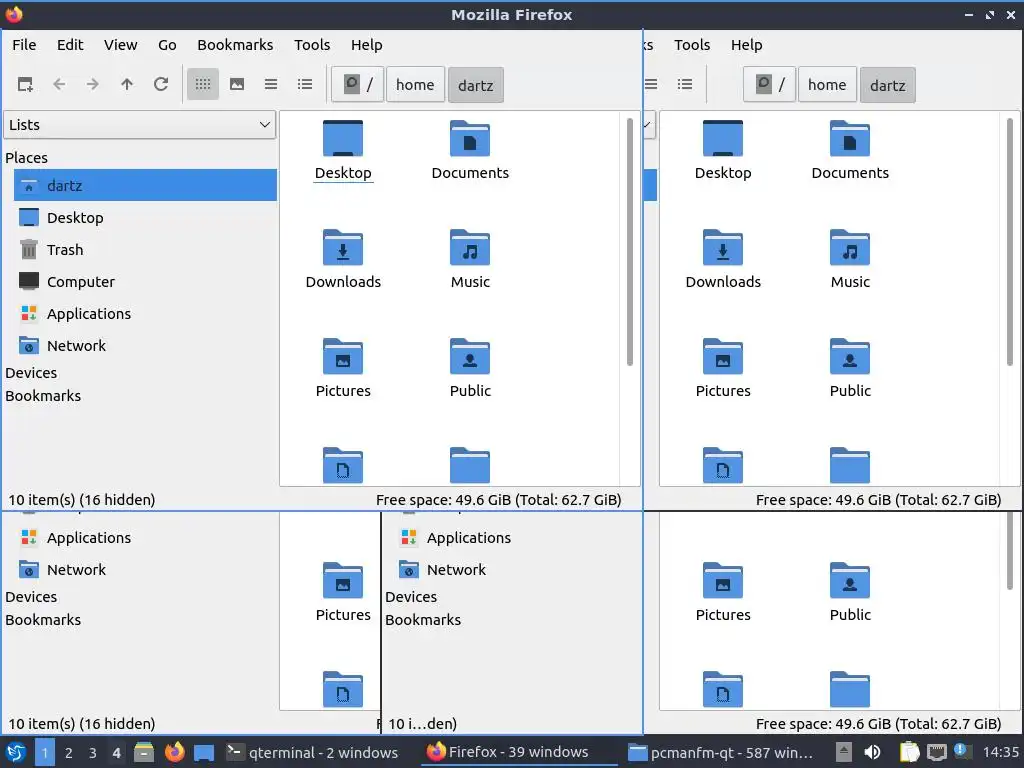Switch to compact view in upper-left window
The width and height of the screenshot is (1024, 768).
[x=271, y=84]
